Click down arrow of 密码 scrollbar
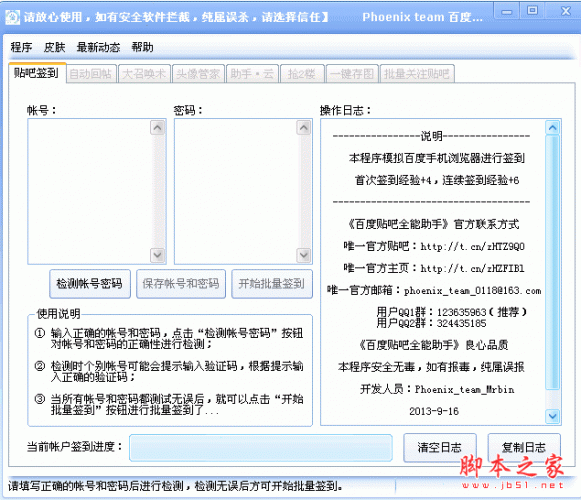Screen dimensions: 581x500 [x=304, y=255]
